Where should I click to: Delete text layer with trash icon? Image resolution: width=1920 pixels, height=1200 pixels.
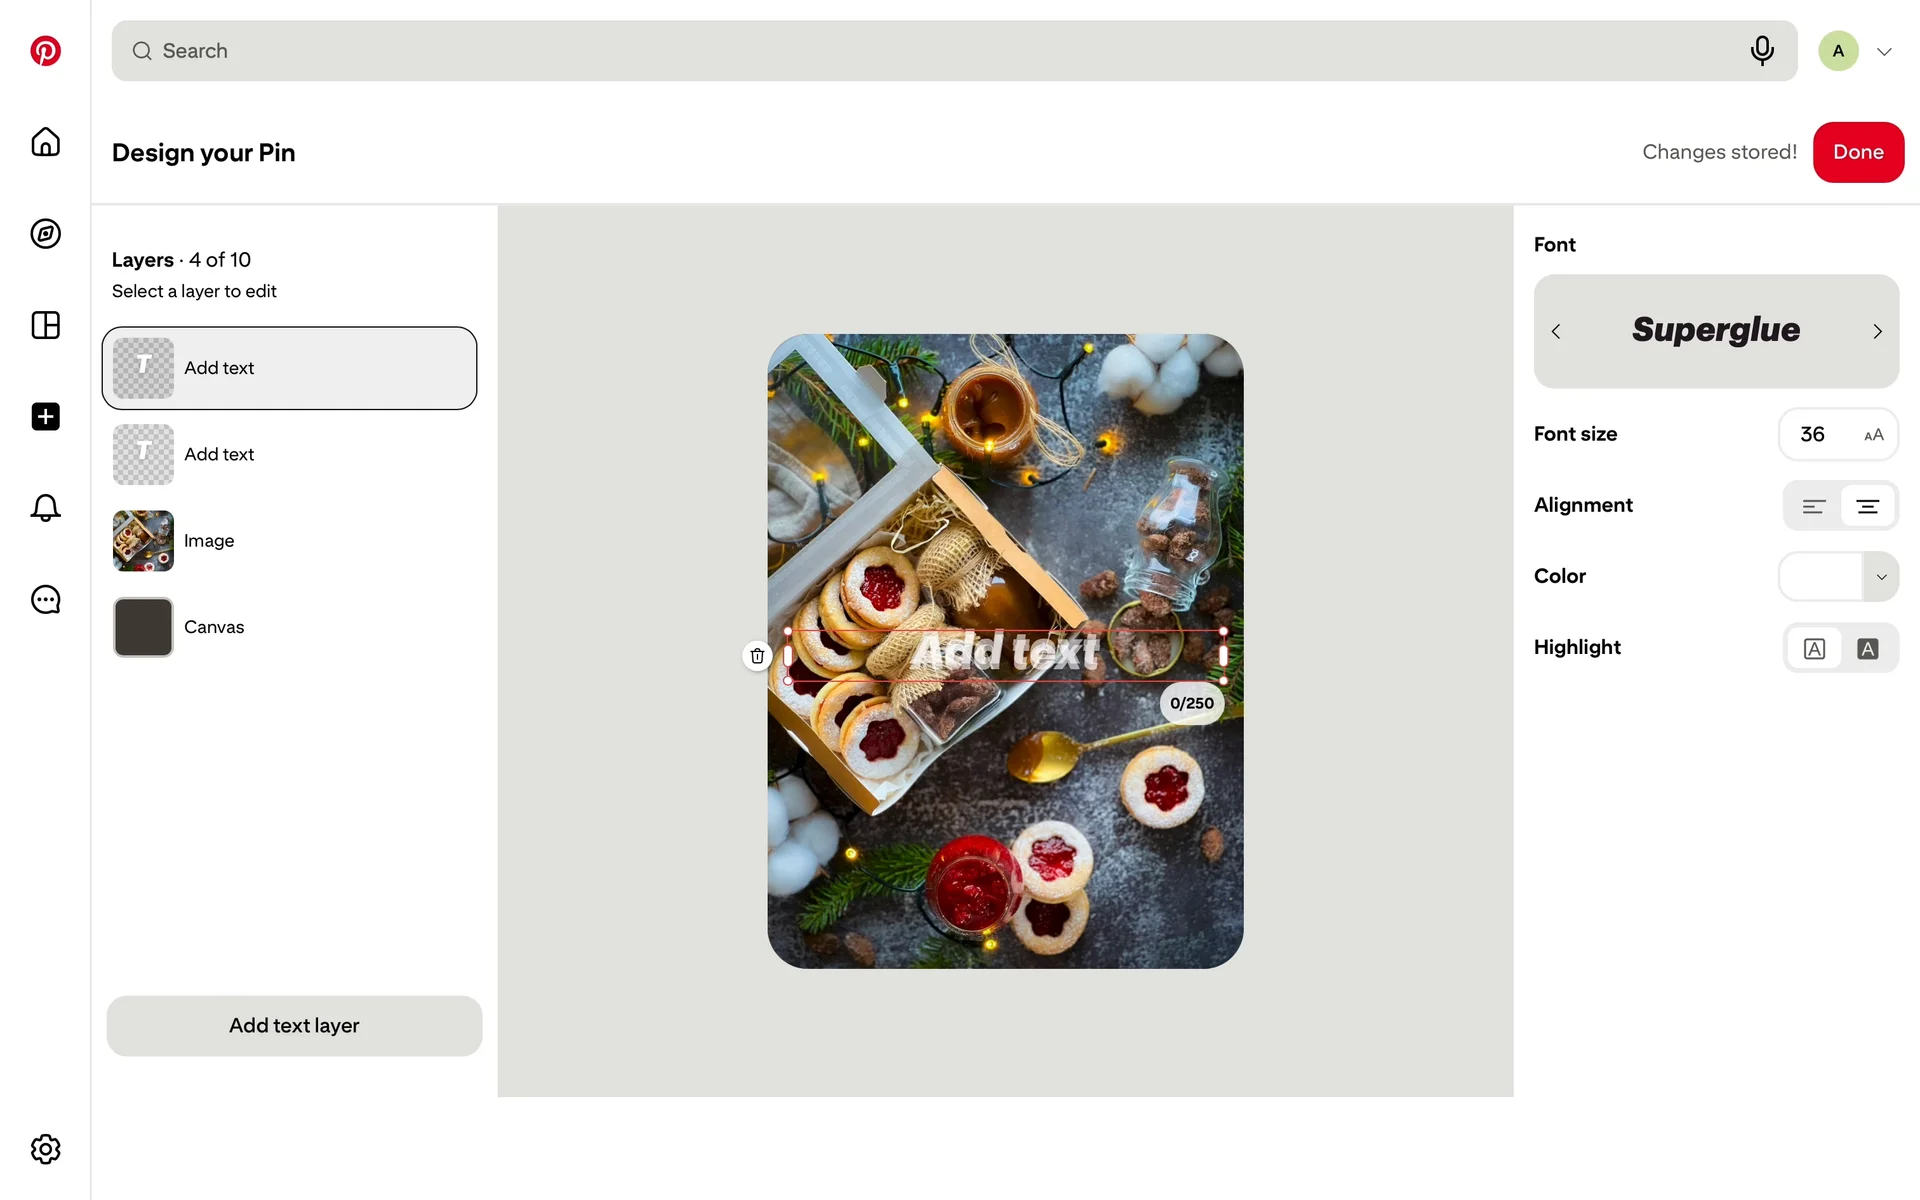pyautogui.click(x=757, y=656)
